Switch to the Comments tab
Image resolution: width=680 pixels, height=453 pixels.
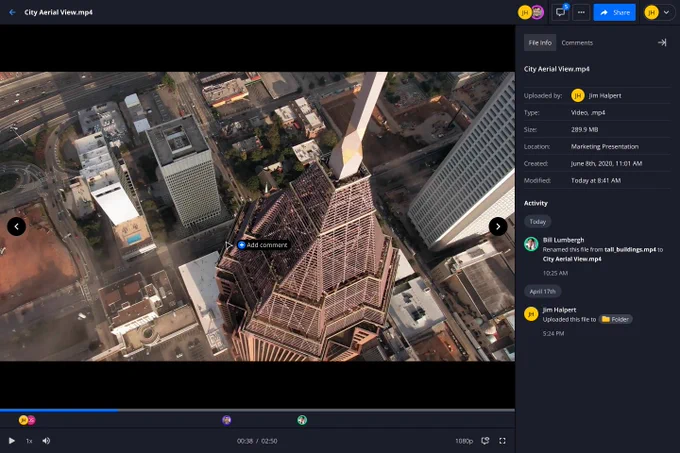pyautogui.click(x=577, y=42)
